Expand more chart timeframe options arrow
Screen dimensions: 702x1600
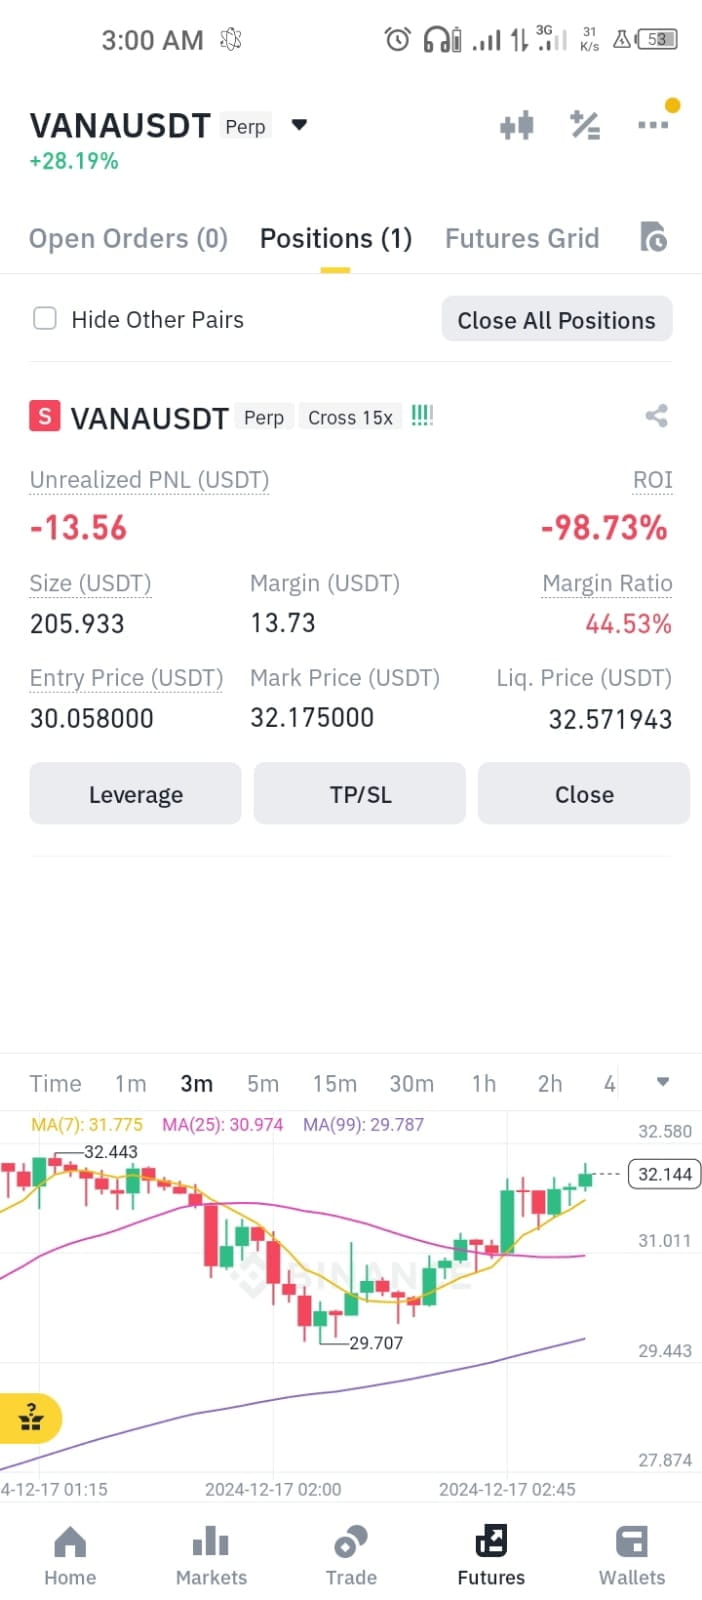(x=662, y=1082)
